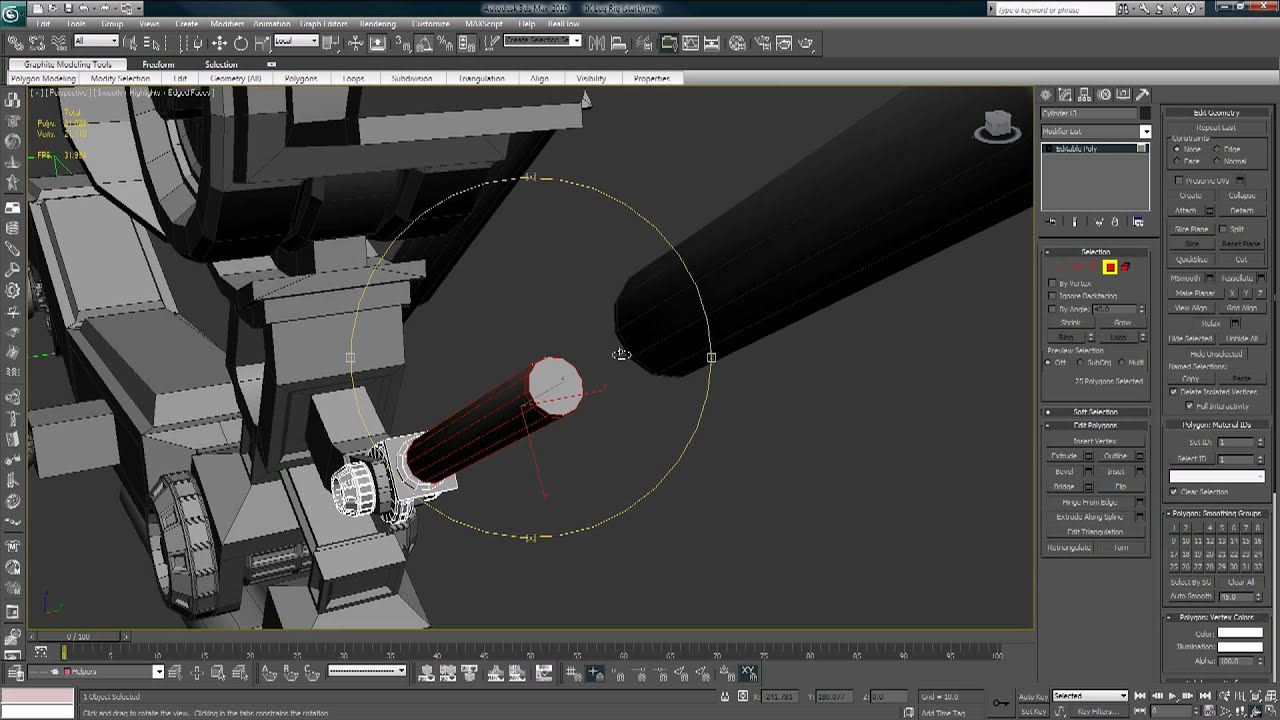Switch to the Freeform ribbon tab
The height and width of the screenshot is (720, 1280).
pyautogui.click(x=158, y=64)
